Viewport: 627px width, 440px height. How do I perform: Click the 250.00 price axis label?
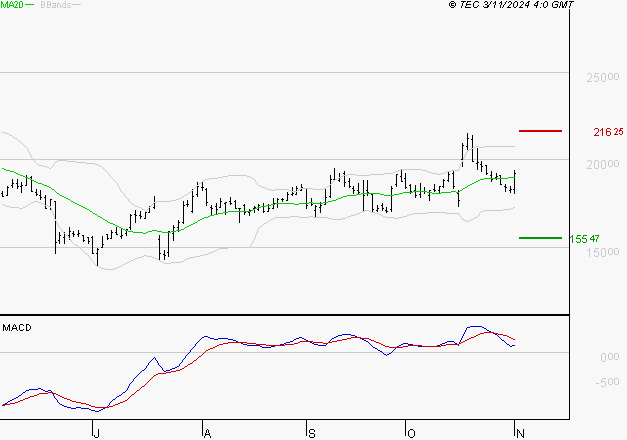coord(603,77)
